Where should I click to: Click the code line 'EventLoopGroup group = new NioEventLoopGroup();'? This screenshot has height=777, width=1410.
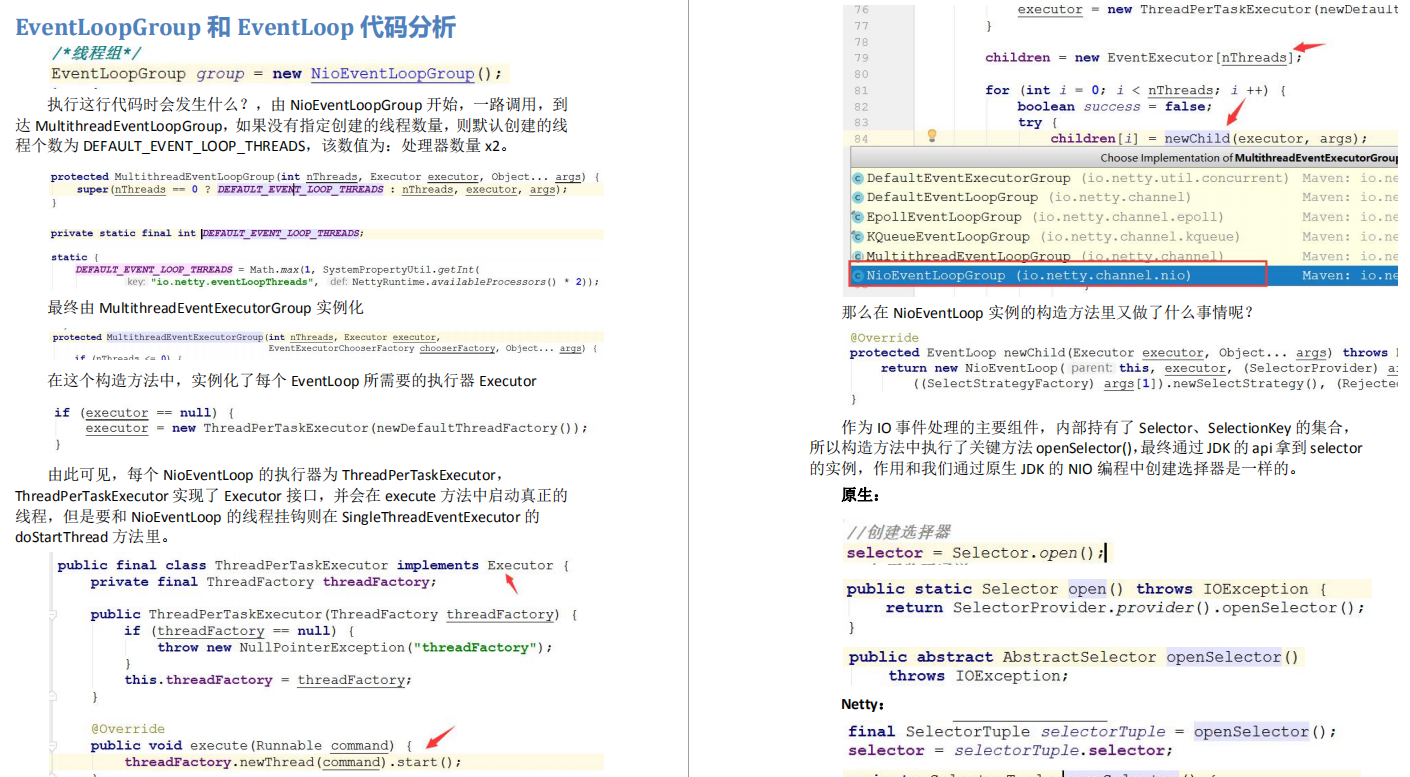[276, 74]
